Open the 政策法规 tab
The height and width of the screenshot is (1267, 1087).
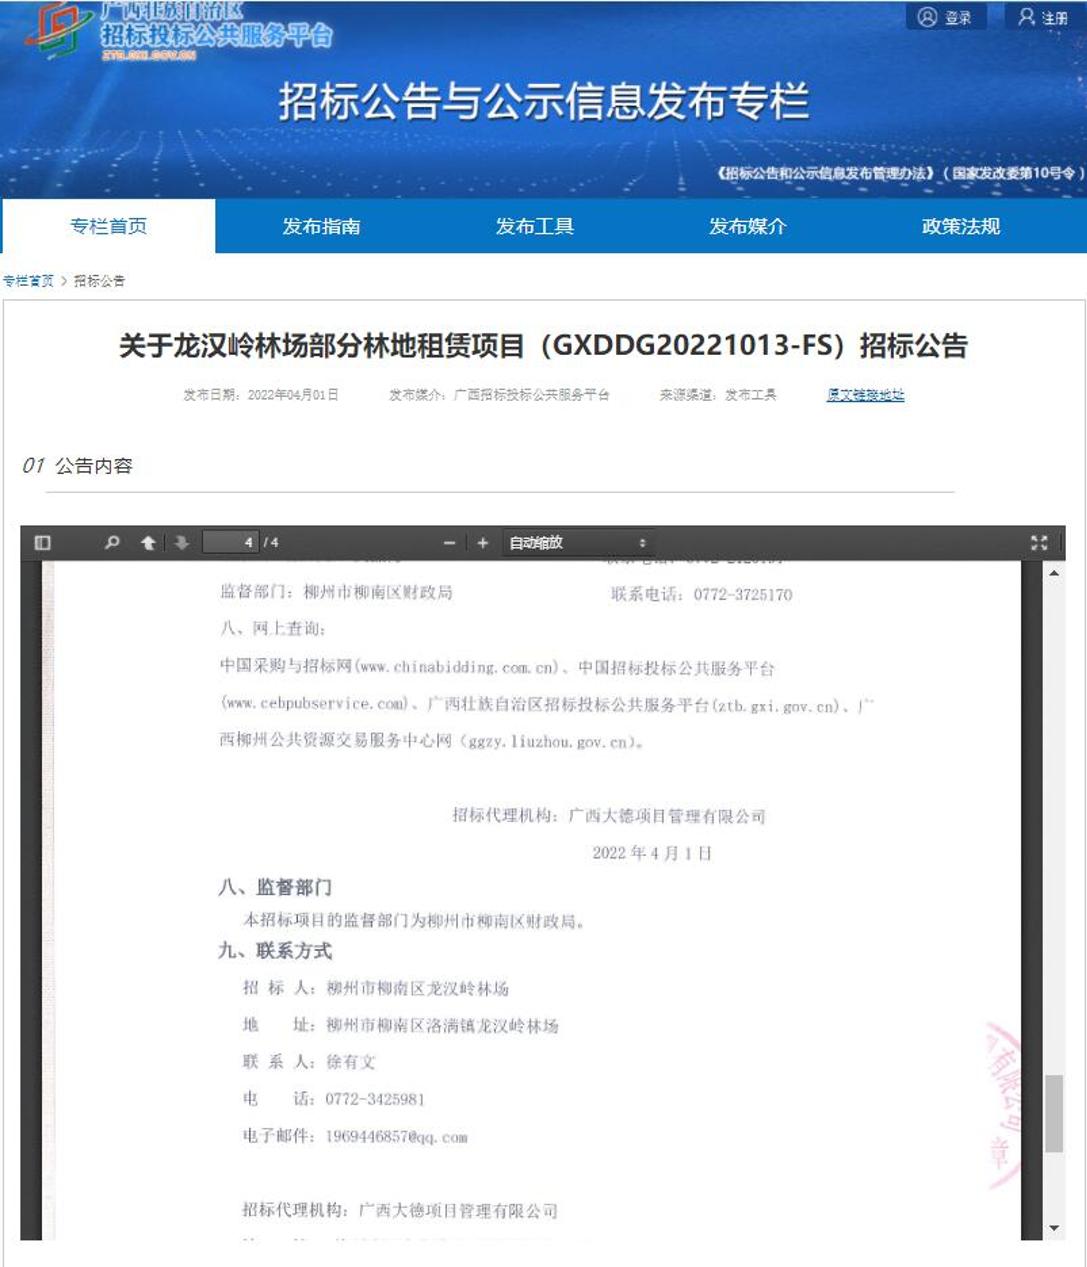(961, 226)
